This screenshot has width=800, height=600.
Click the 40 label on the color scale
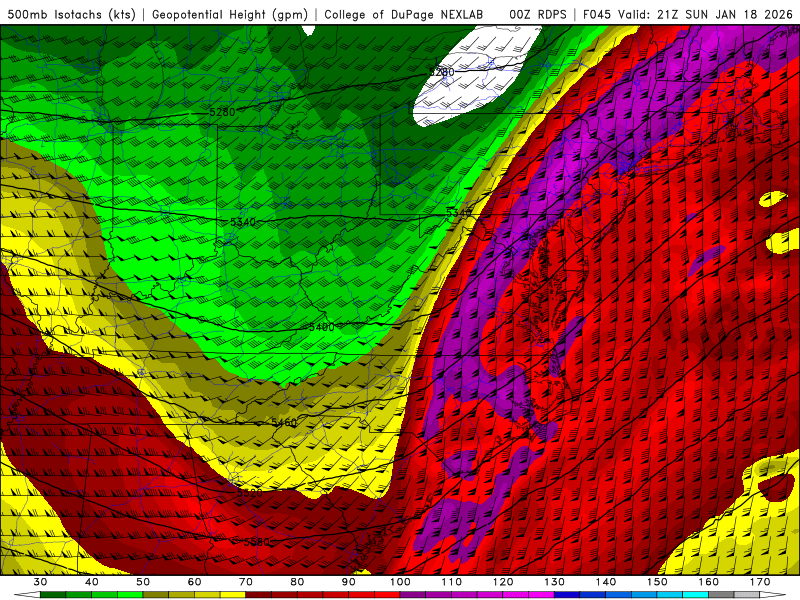pyautogui.click(x=92, y=582)
